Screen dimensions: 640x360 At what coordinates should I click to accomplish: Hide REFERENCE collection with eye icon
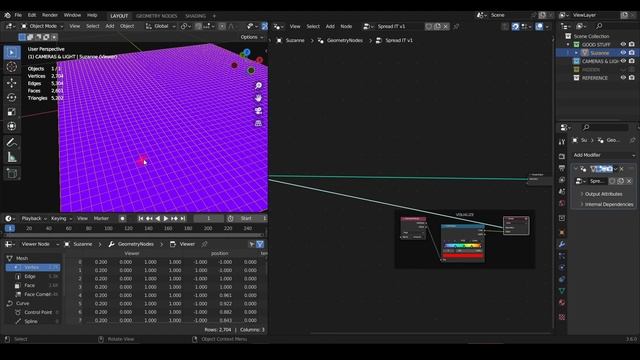[x=623, y=78]
